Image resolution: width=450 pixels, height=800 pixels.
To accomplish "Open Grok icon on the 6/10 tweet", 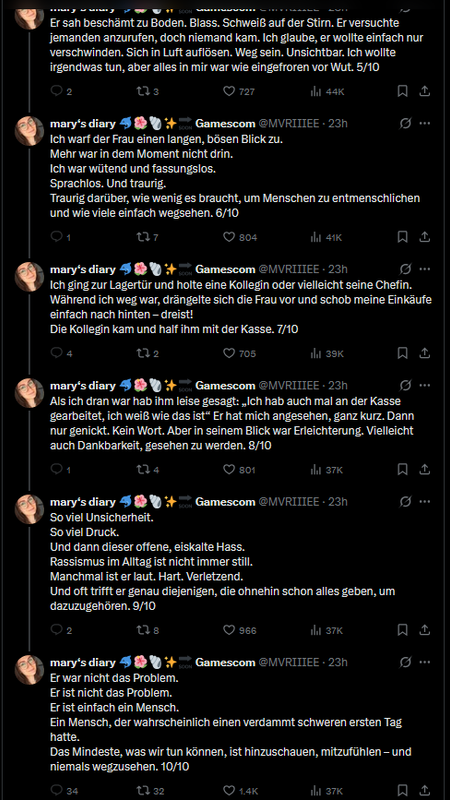I will tap(406, 123).
